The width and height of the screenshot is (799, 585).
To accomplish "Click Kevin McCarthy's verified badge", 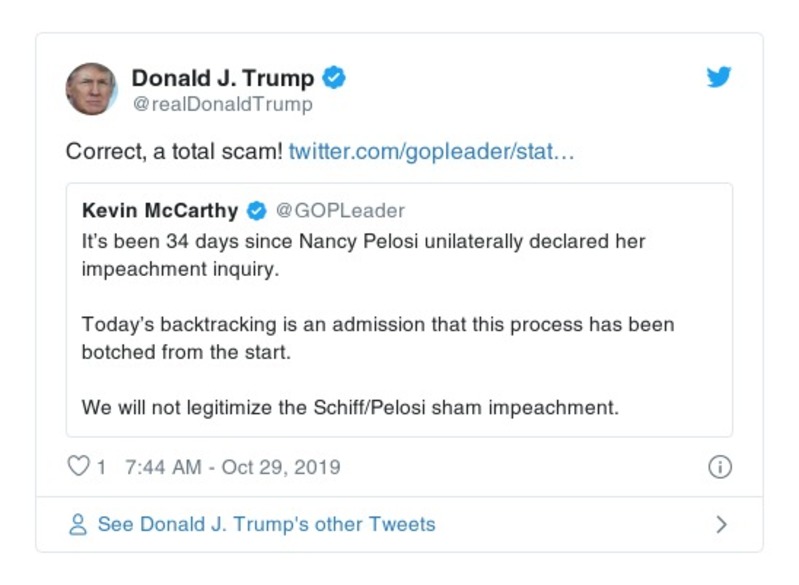I will pos(257,211).
